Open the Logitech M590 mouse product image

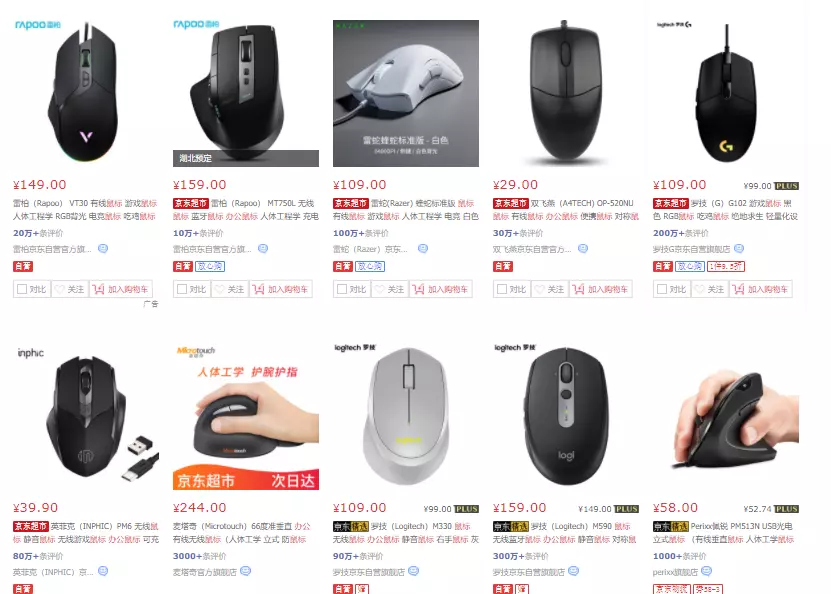point(566,416)
